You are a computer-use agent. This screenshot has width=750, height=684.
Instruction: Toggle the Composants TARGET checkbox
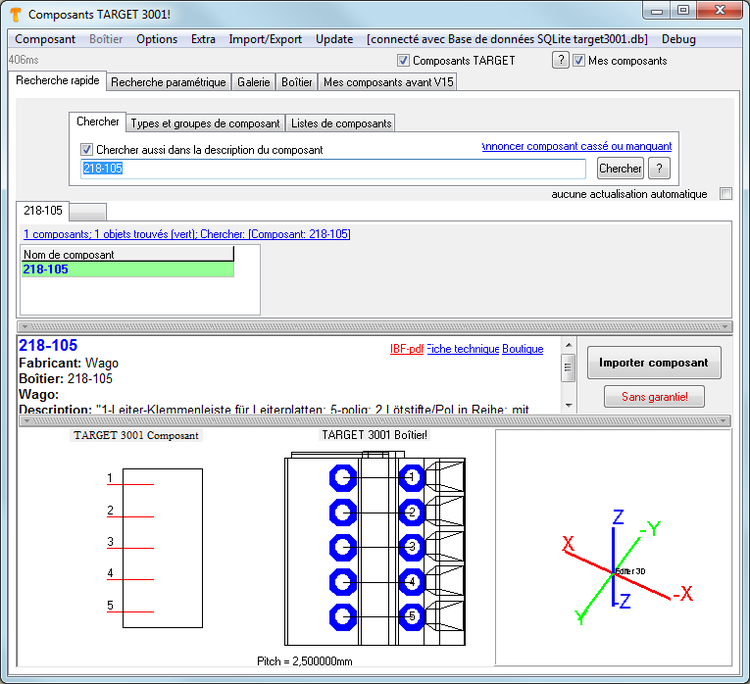pyautogui.click(x=403, y=60)
